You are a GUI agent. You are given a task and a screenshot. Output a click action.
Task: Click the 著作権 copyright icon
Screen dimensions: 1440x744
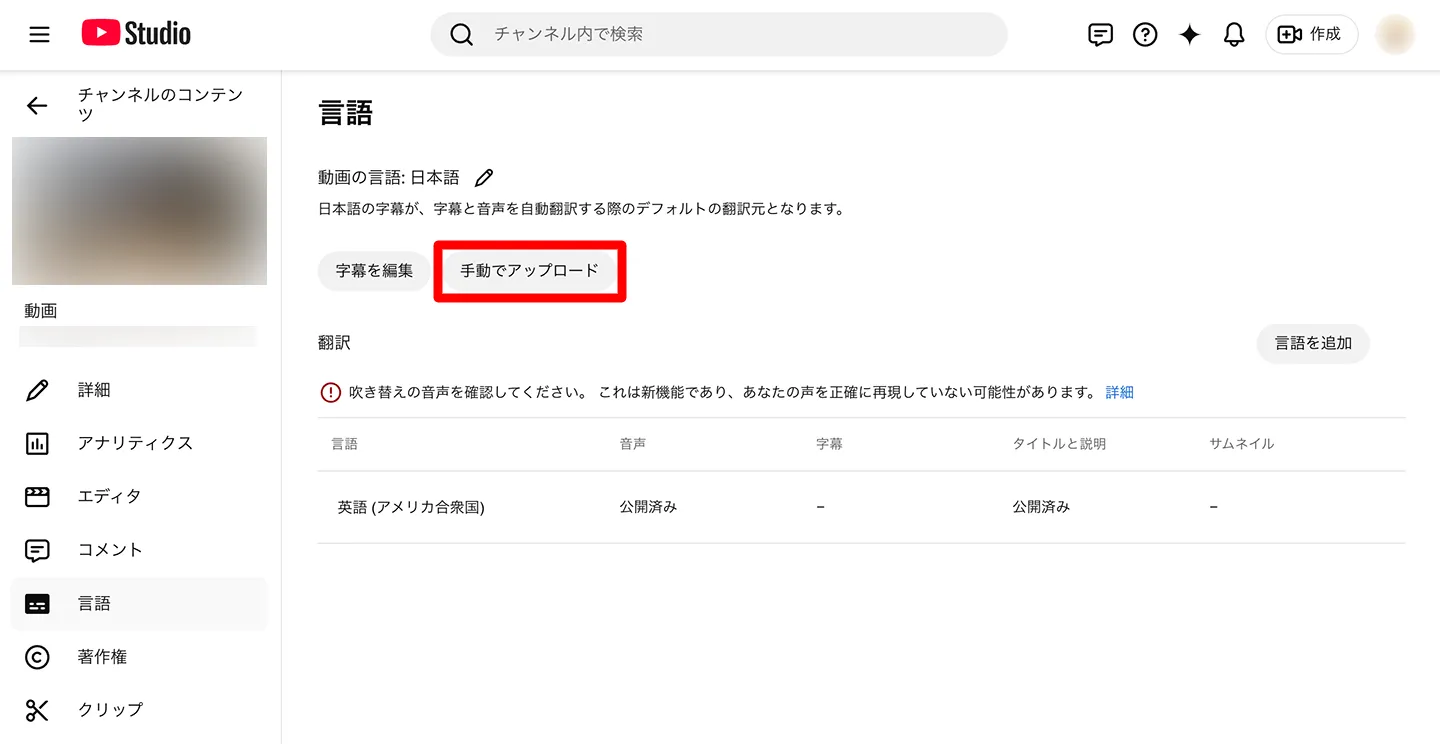[x=37, y=657]
